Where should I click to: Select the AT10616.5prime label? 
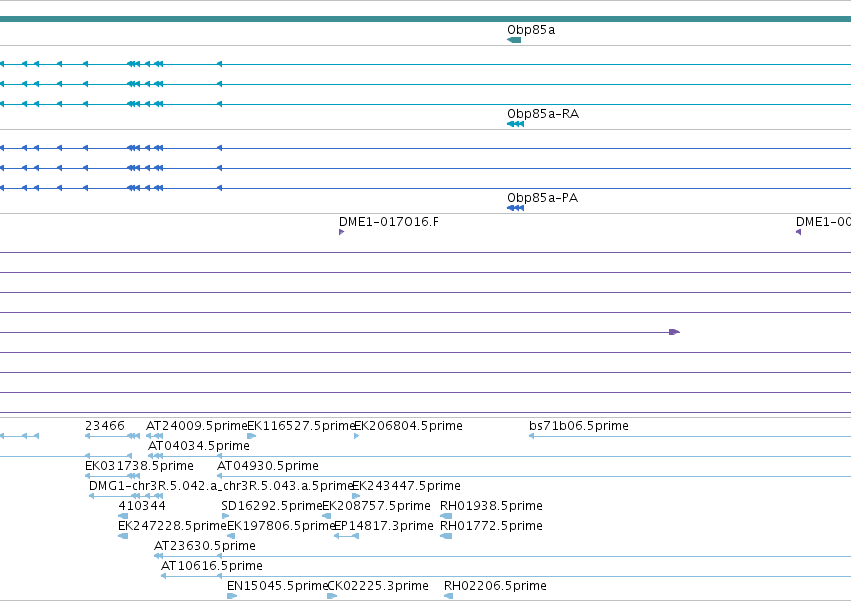(x=212, y=566)
